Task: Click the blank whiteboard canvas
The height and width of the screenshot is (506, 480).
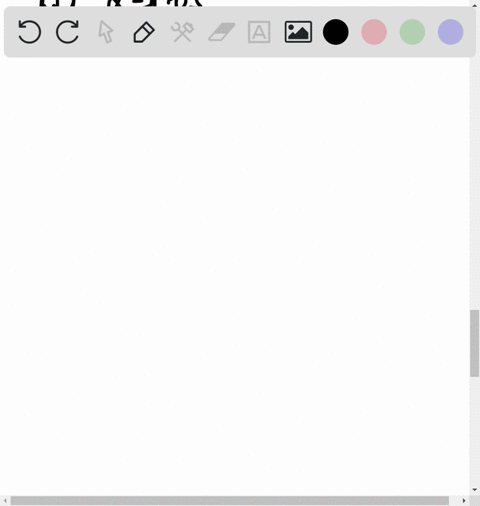Action: pos(233,267)
